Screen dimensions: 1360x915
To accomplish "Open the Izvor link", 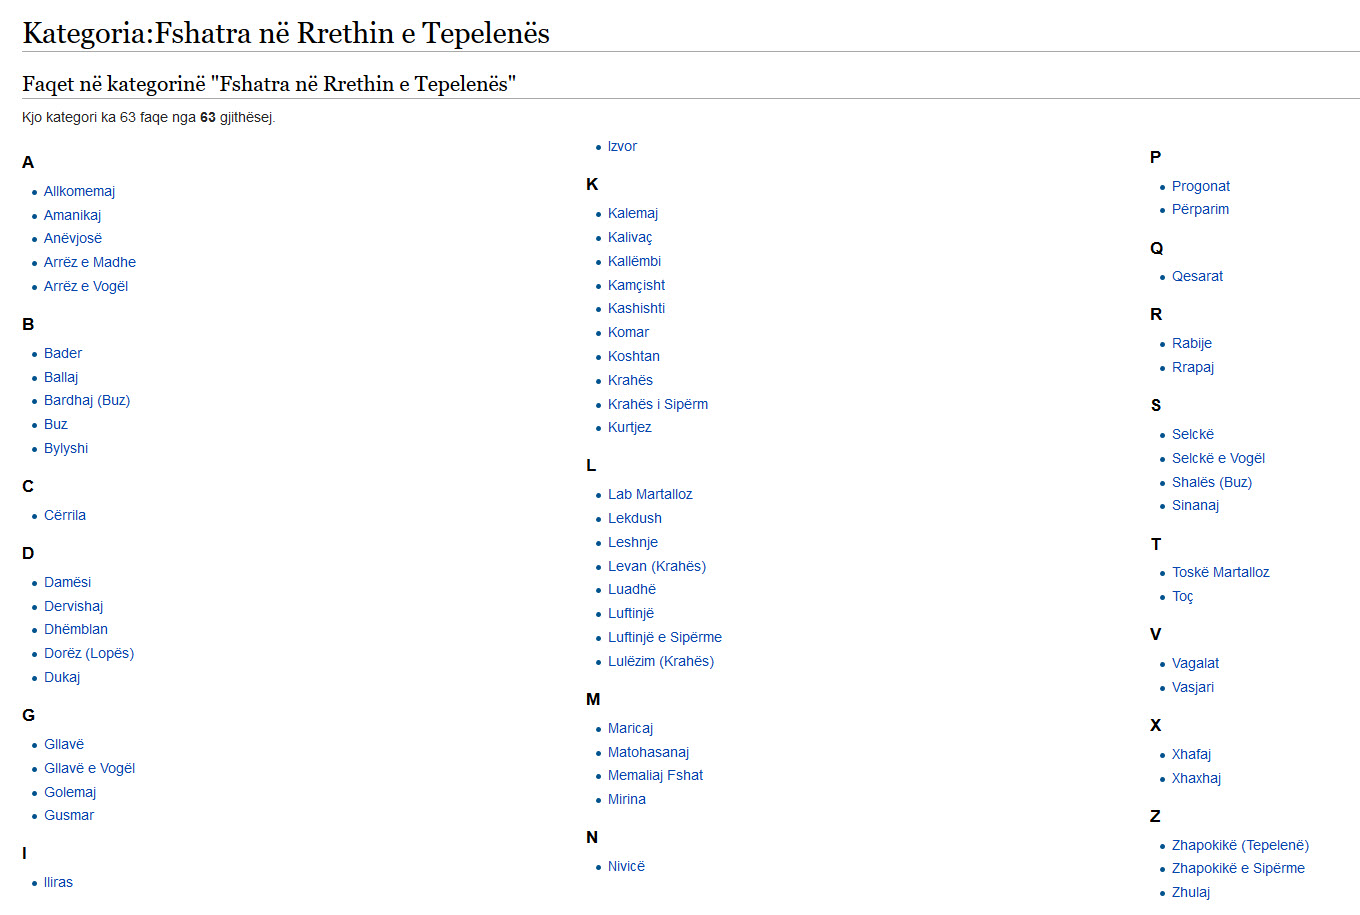I will (x=622, y=146).
